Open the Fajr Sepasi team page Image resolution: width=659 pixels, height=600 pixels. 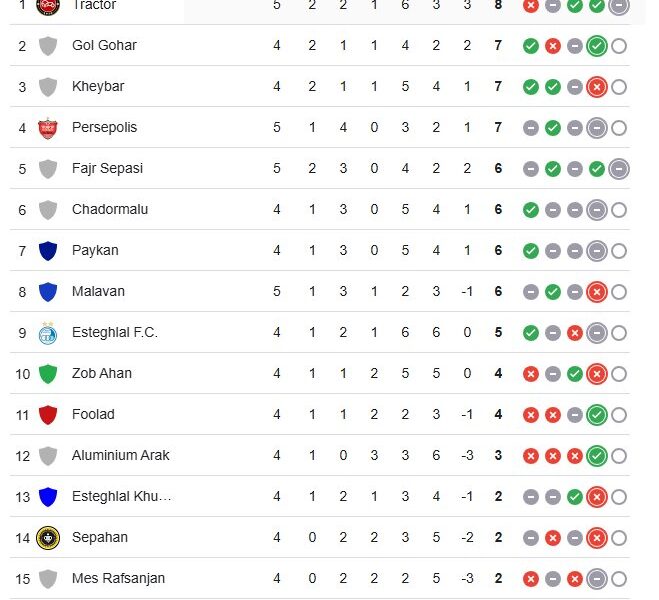pos(107,168)
